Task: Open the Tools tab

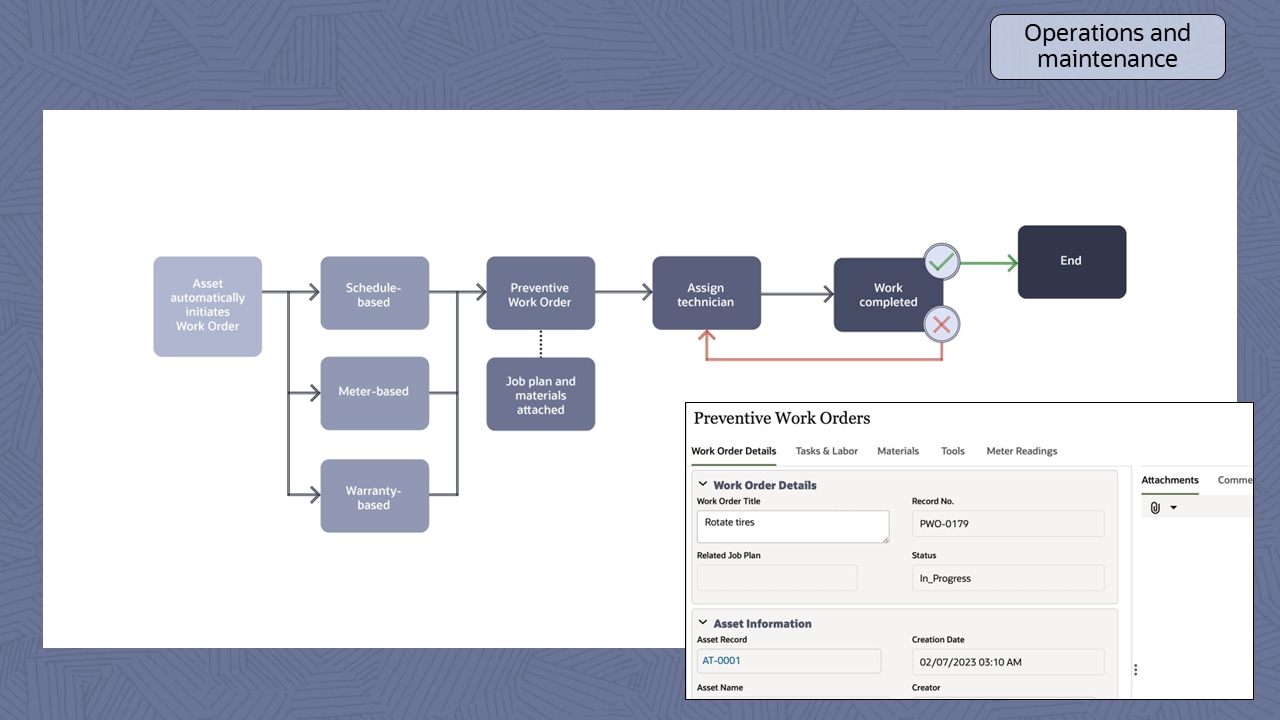Action: tap(952, 451)
